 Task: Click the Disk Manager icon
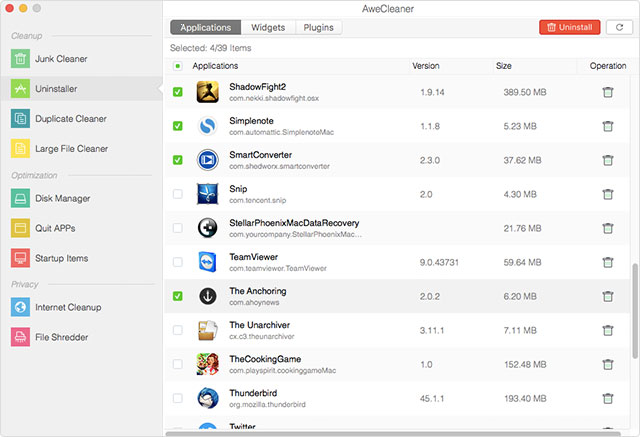point(21,198)
